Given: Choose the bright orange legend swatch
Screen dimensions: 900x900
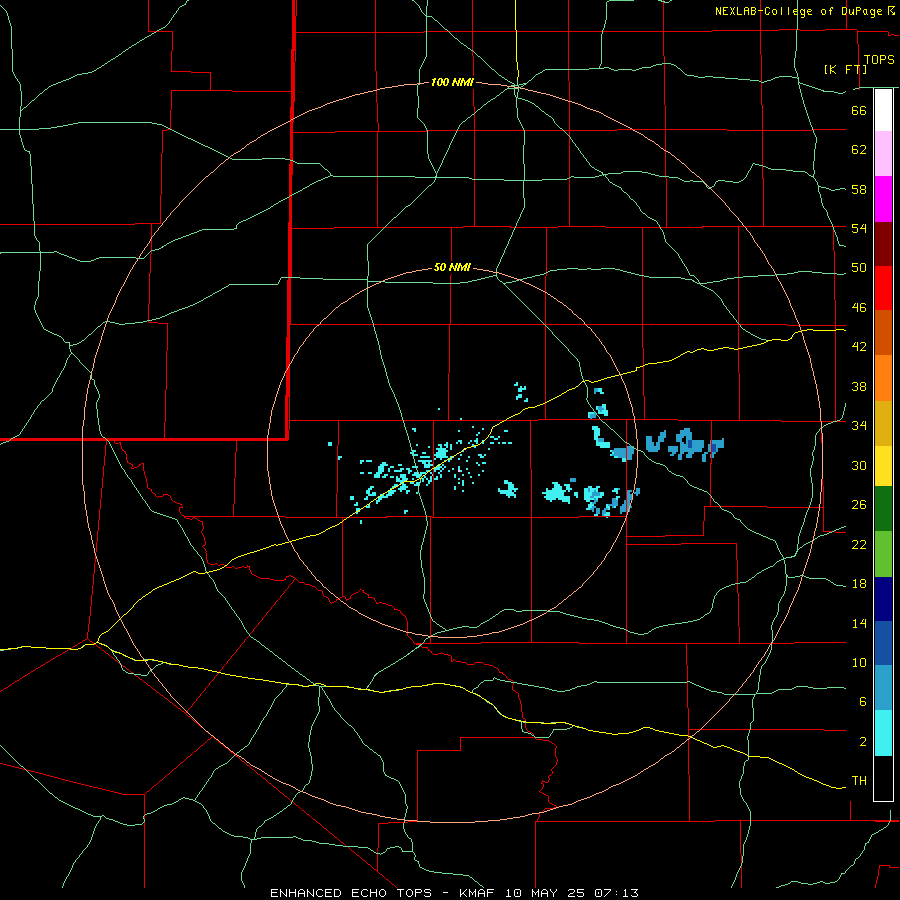Looking at the screenshot, I should (883, 378).
